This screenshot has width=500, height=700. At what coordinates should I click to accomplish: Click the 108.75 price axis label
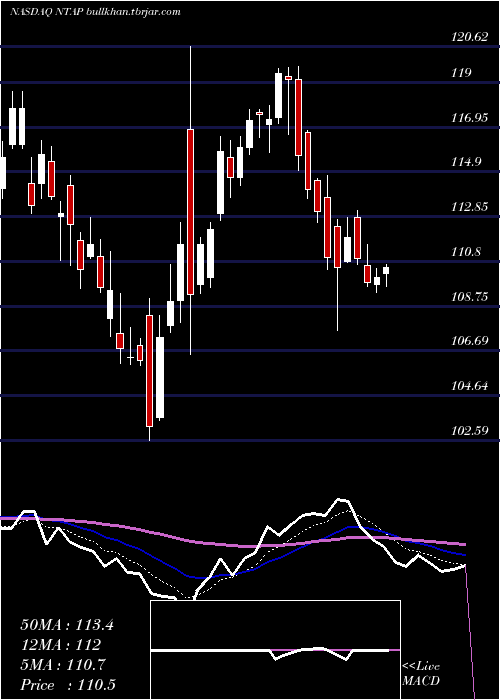point(469,296)
